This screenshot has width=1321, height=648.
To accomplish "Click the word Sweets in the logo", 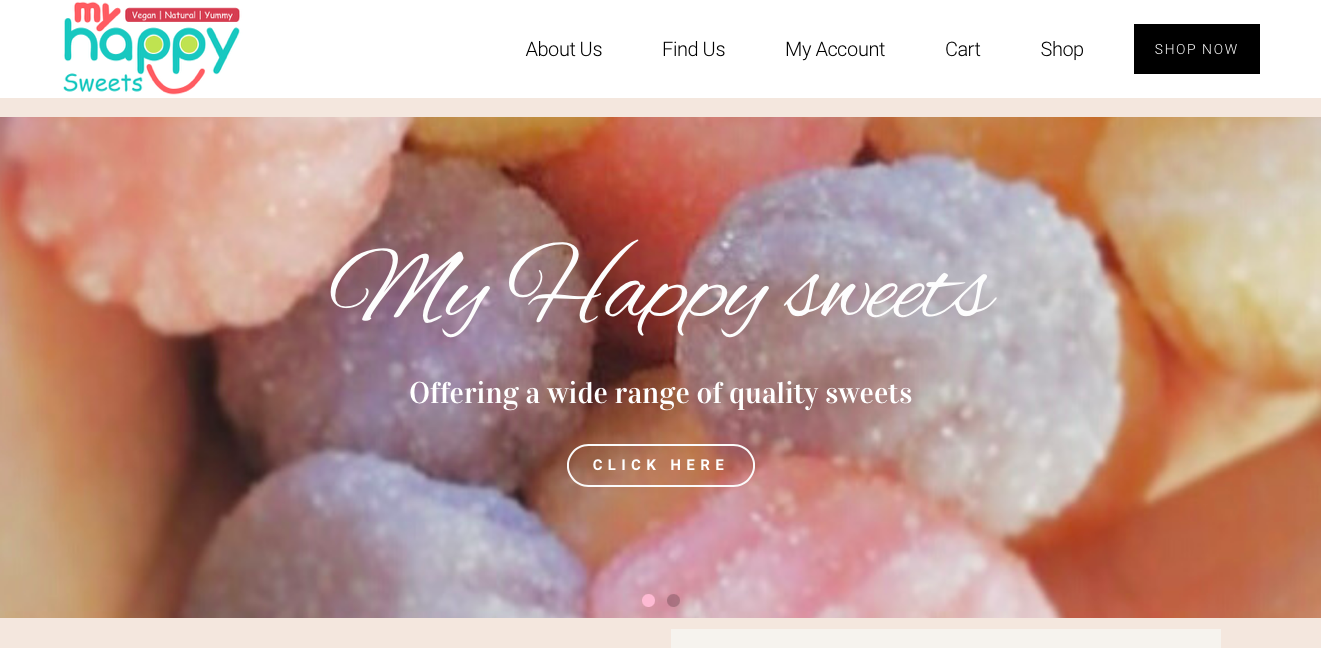I will [x=103, y=82].
